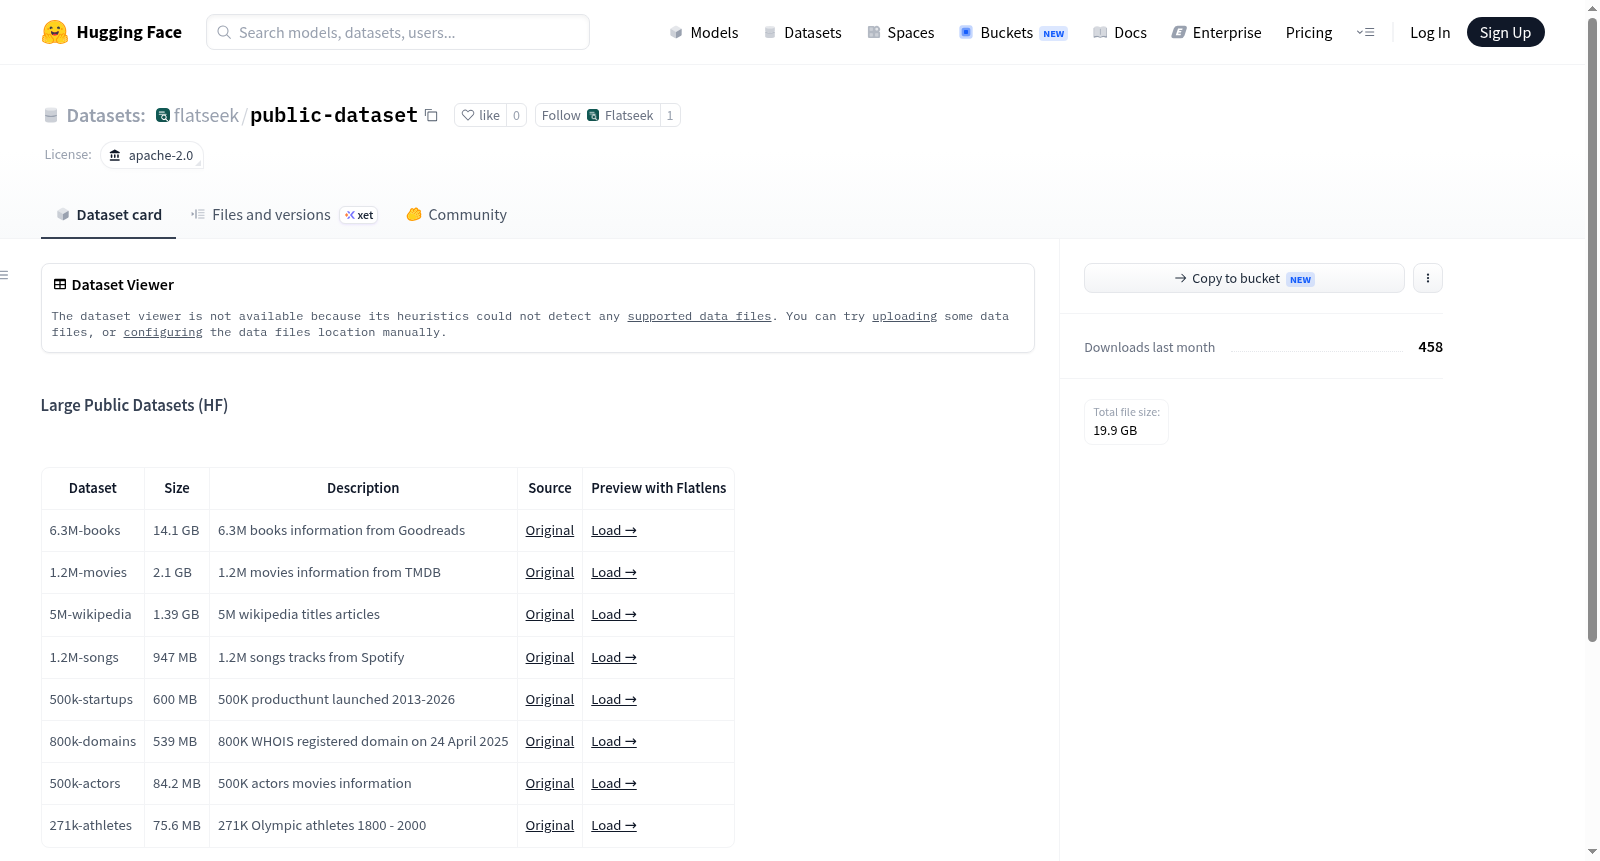Load 800k-domains preview
The width and height of the screenshot is (1600, 861).
[x=614, y=741]
